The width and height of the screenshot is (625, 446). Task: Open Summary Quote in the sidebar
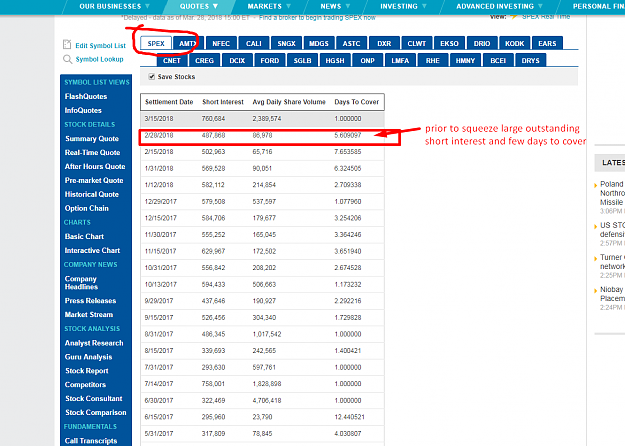[92, 139]
